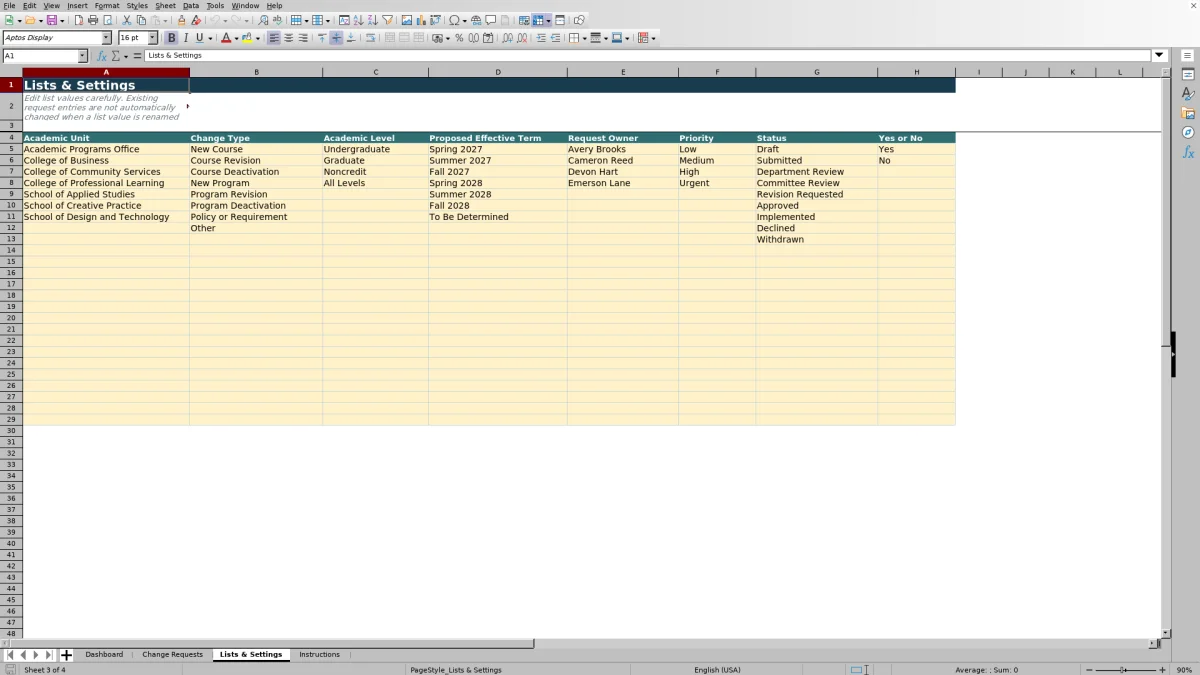Click the Clone Formatting paintbrush icon

pos(181,20)
